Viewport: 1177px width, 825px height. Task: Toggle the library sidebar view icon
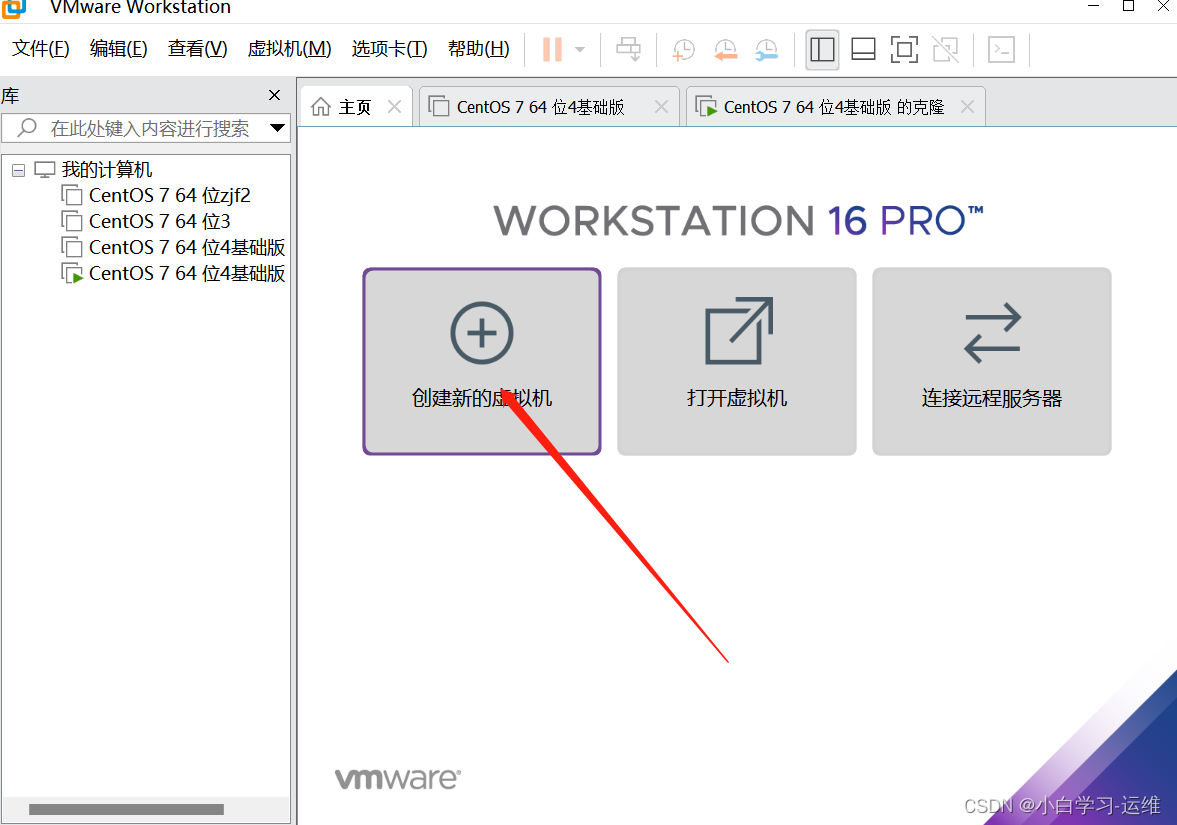click(822, 50)
